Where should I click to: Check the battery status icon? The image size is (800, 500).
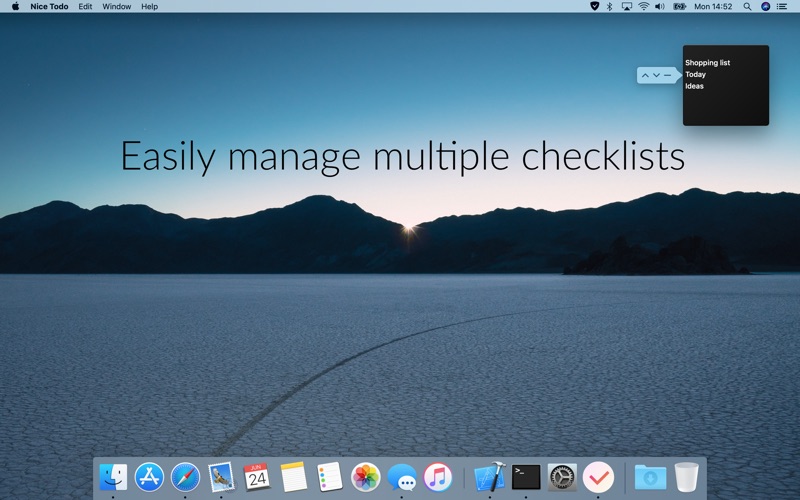pos(679,7)
